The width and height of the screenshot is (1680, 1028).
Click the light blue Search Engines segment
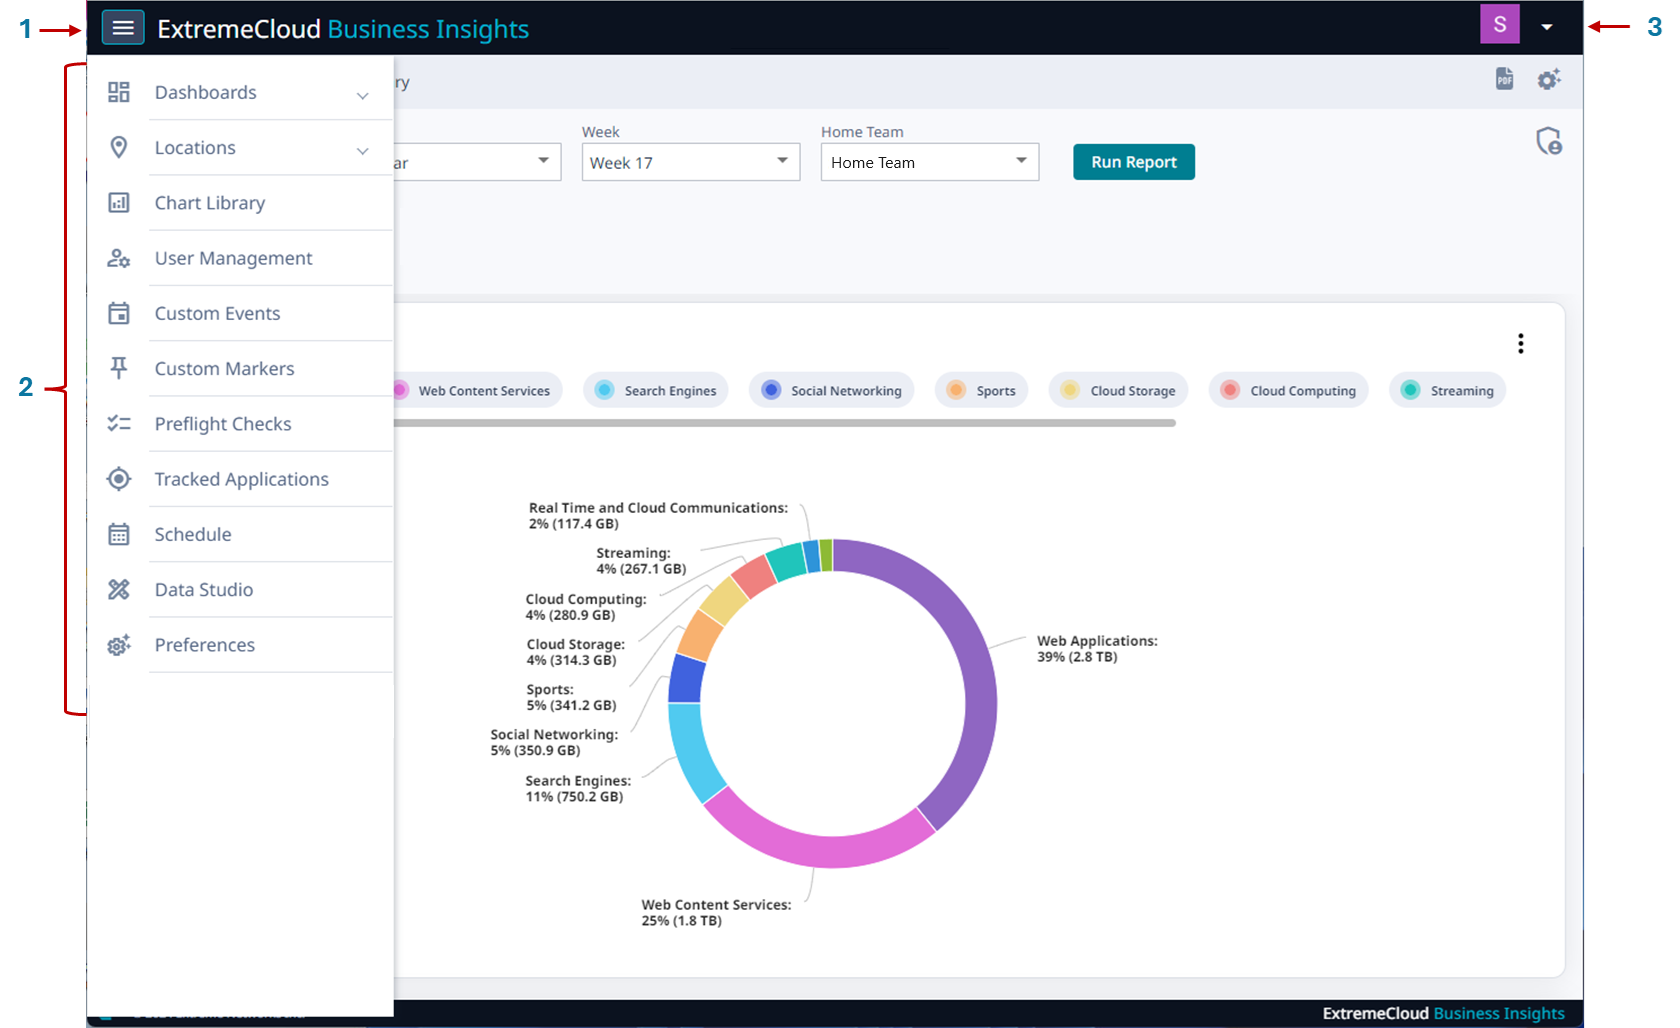689,752
